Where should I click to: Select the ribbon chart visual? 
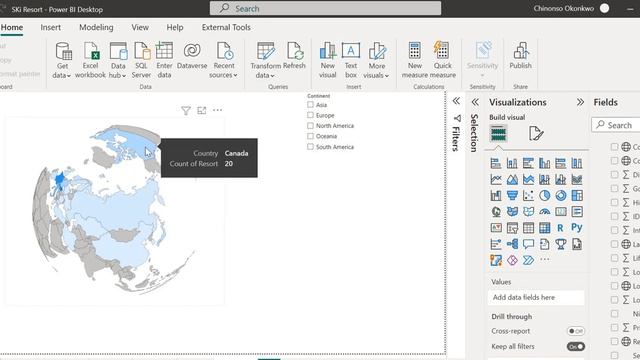pos(577,179)
